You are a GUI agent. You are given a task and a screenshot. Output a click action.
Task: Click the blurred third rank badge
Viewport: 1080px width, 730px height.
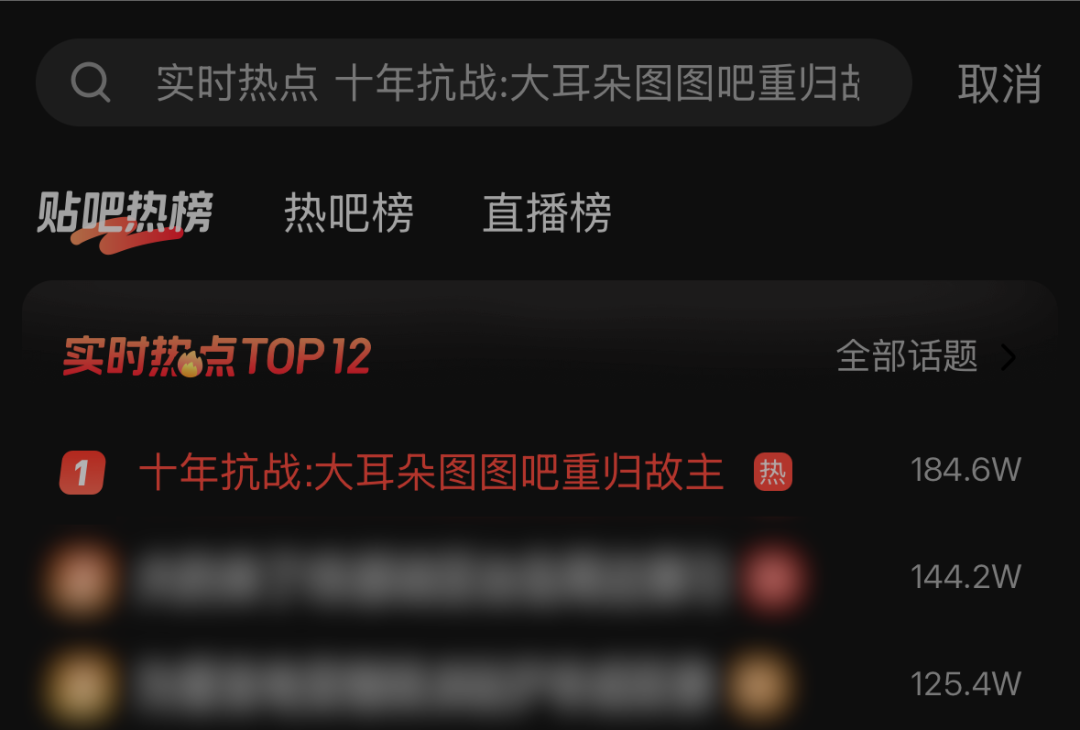pyautogui.click(x=82, y=686)
